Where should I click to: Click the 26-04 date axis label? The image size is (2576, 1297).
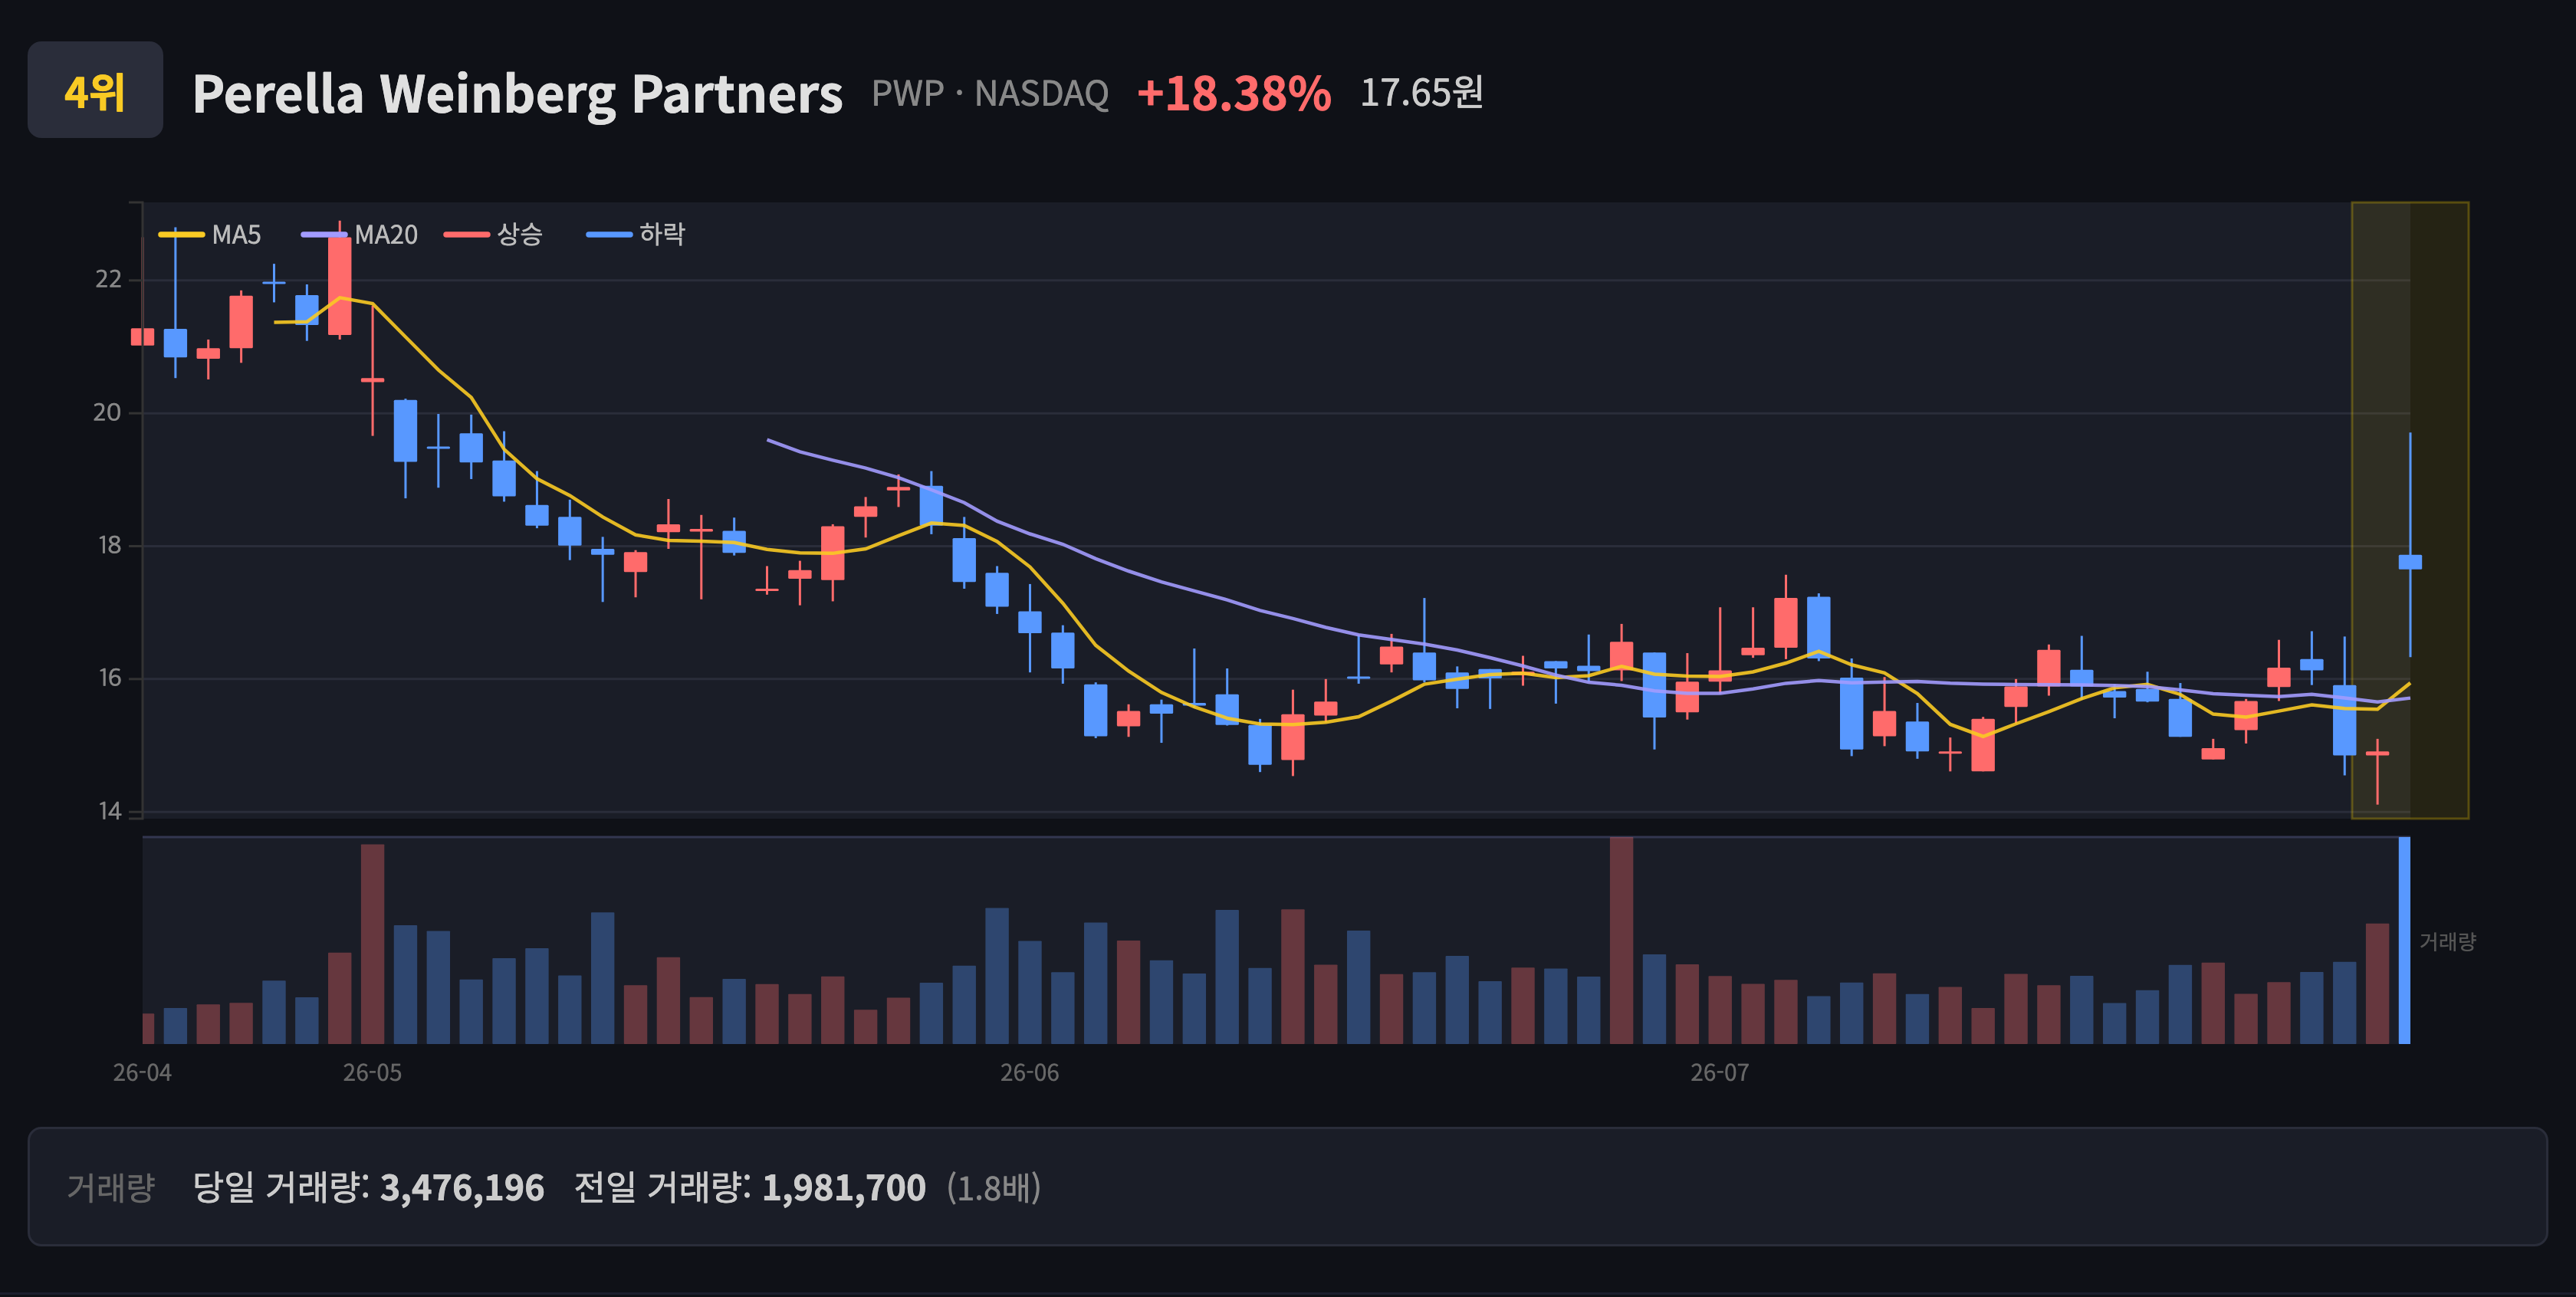pyautogui.click(x=142, y=1072)
